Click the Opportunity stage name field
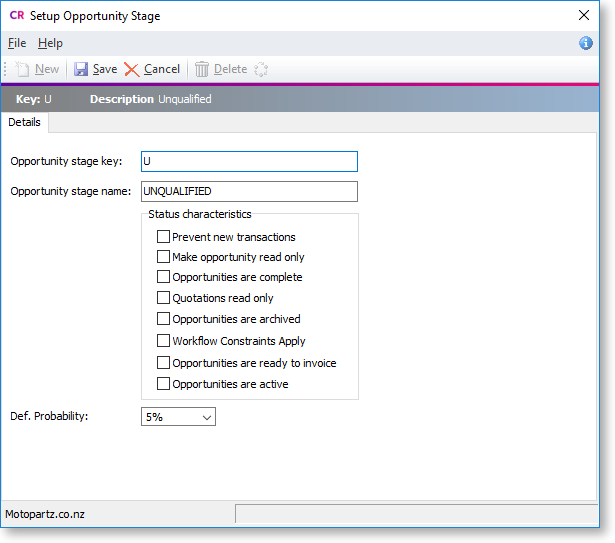Image resolution: width=615 pixels, height=543 pixels. 249,191
